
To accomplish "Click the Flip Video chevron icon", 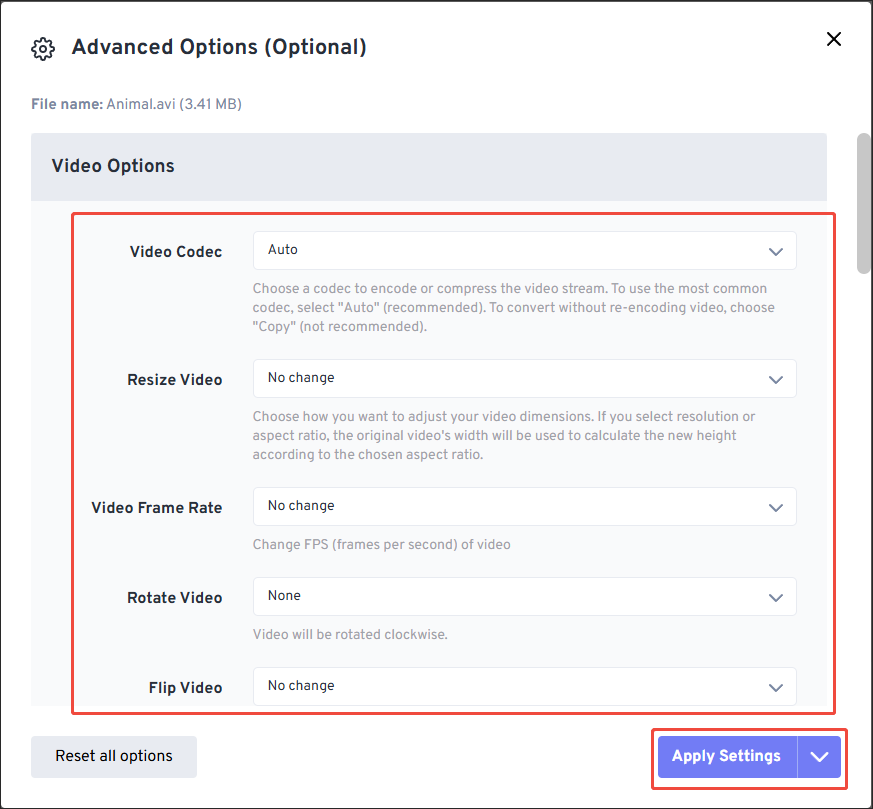I will pyautogui.click(x=776, y=688).
